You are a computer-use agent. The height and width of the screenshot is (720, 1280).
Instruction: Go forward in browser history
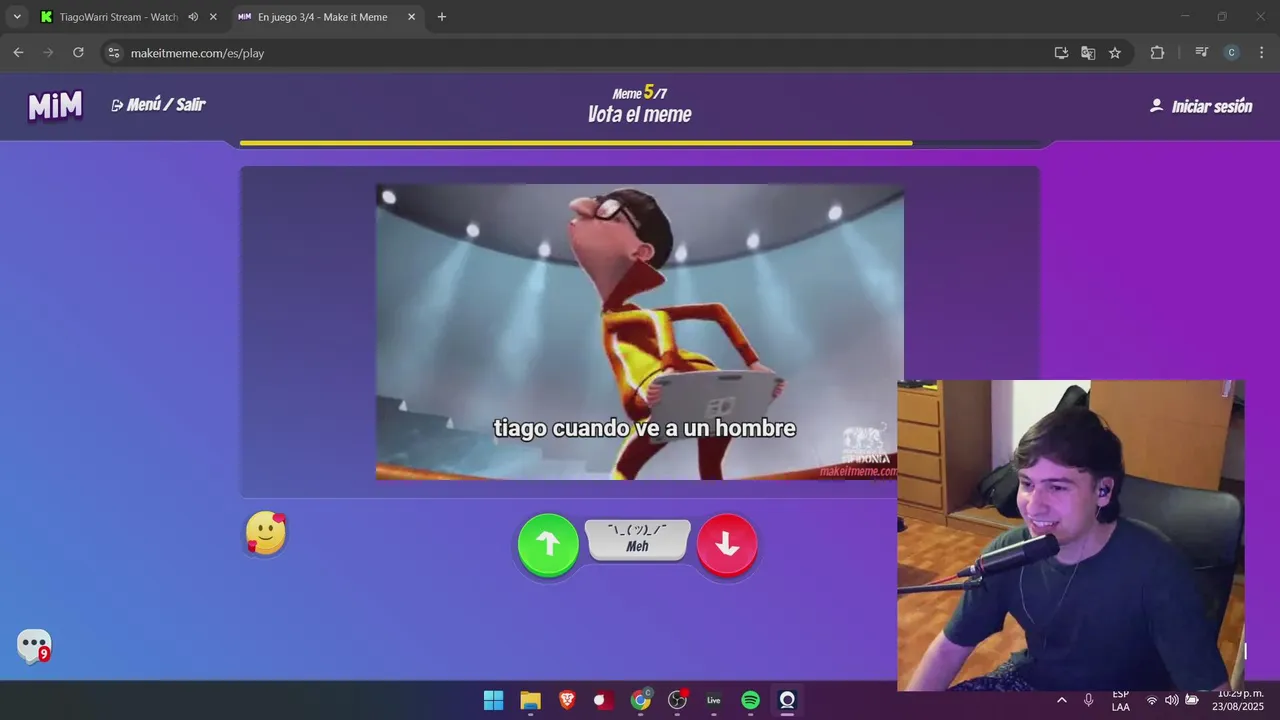[48, 53]
